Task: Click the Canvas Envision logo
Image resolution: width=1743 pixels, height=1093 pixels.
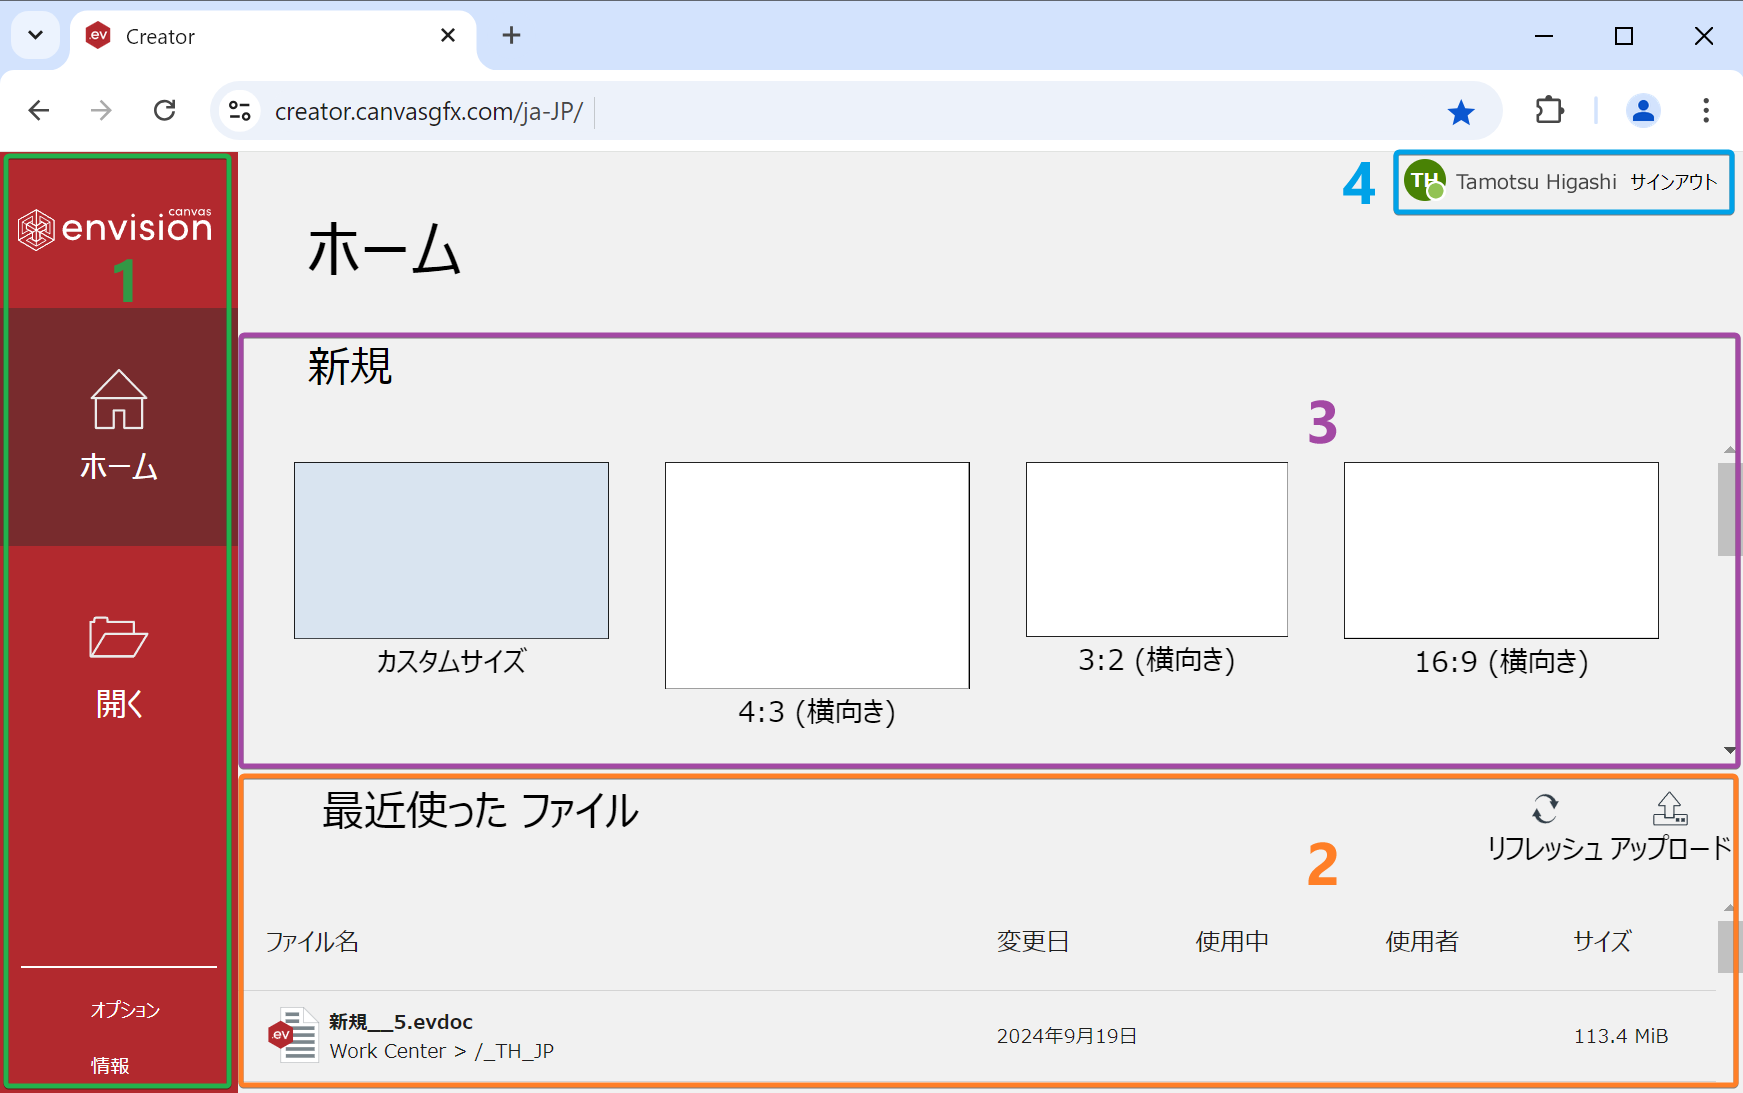Action: pos(115,228)
